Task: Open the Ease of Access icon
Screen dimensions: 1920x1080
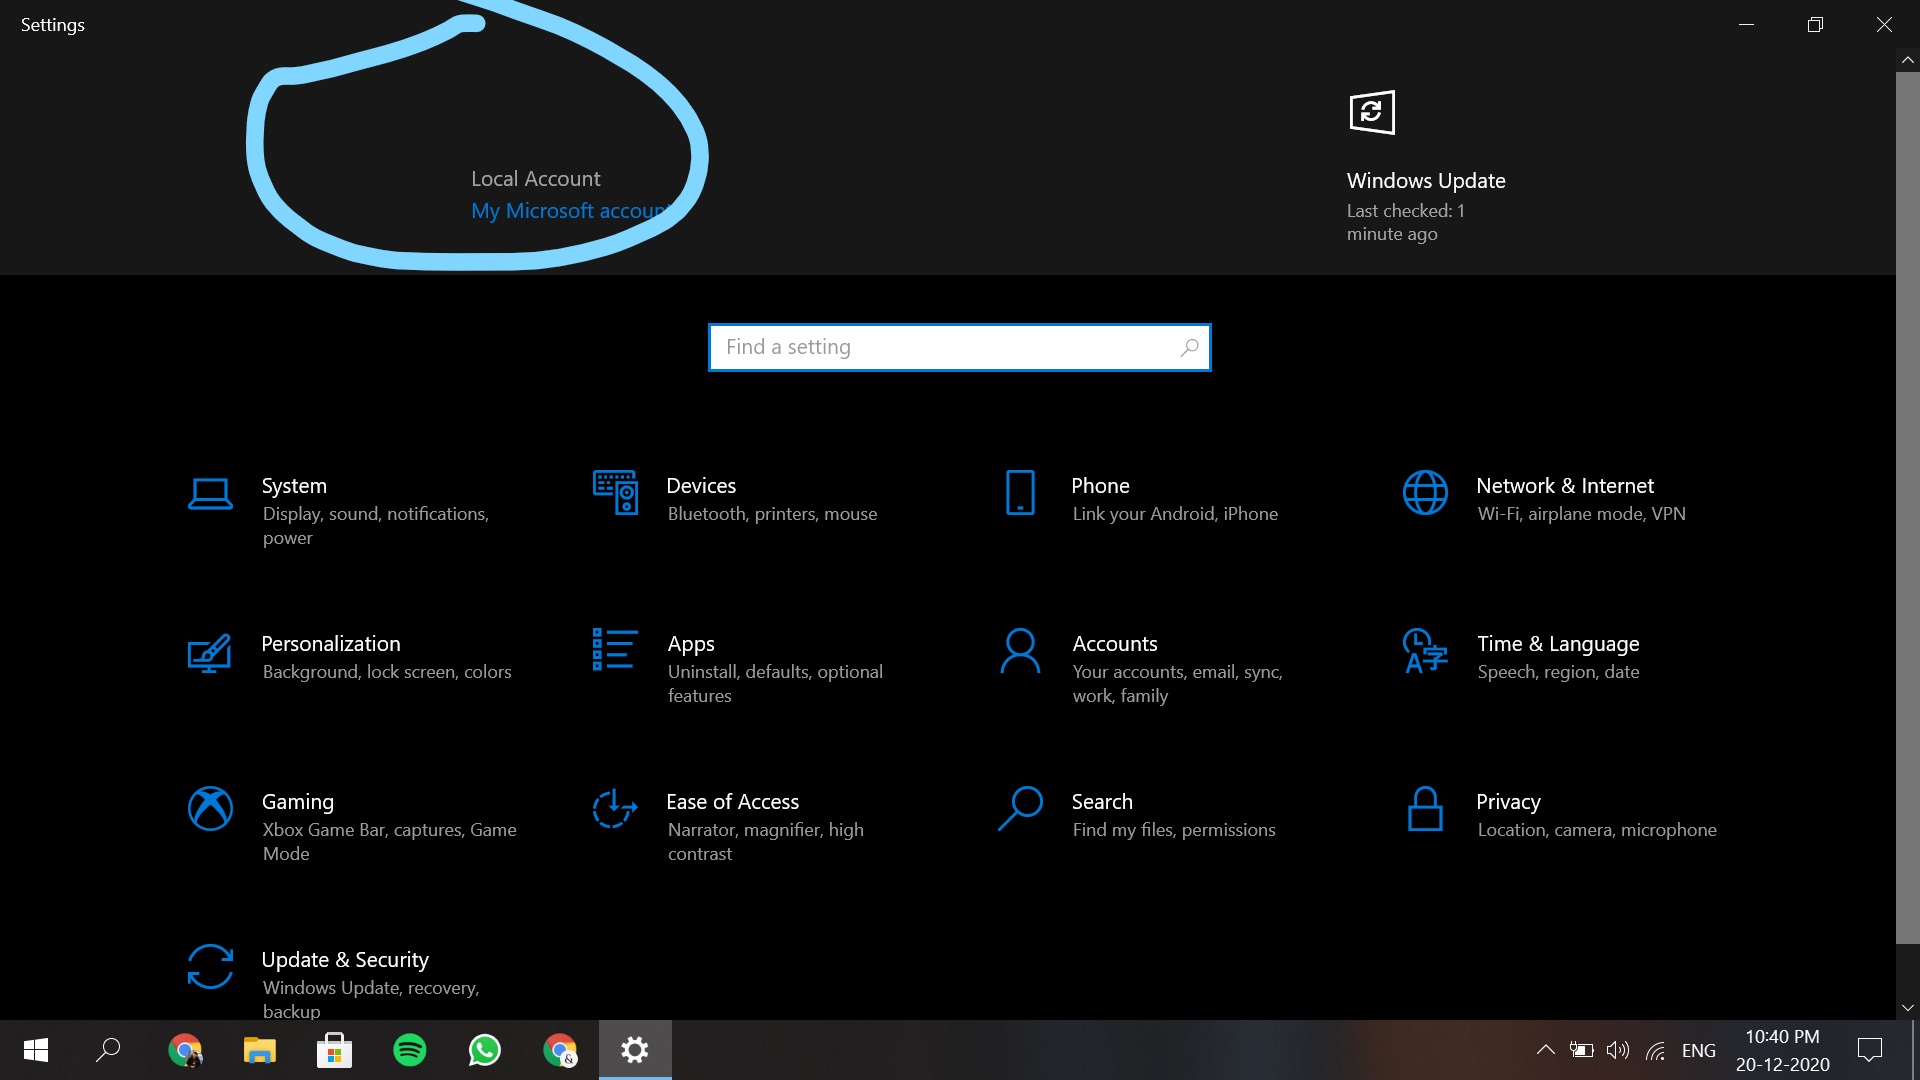Action: [615, 808]
